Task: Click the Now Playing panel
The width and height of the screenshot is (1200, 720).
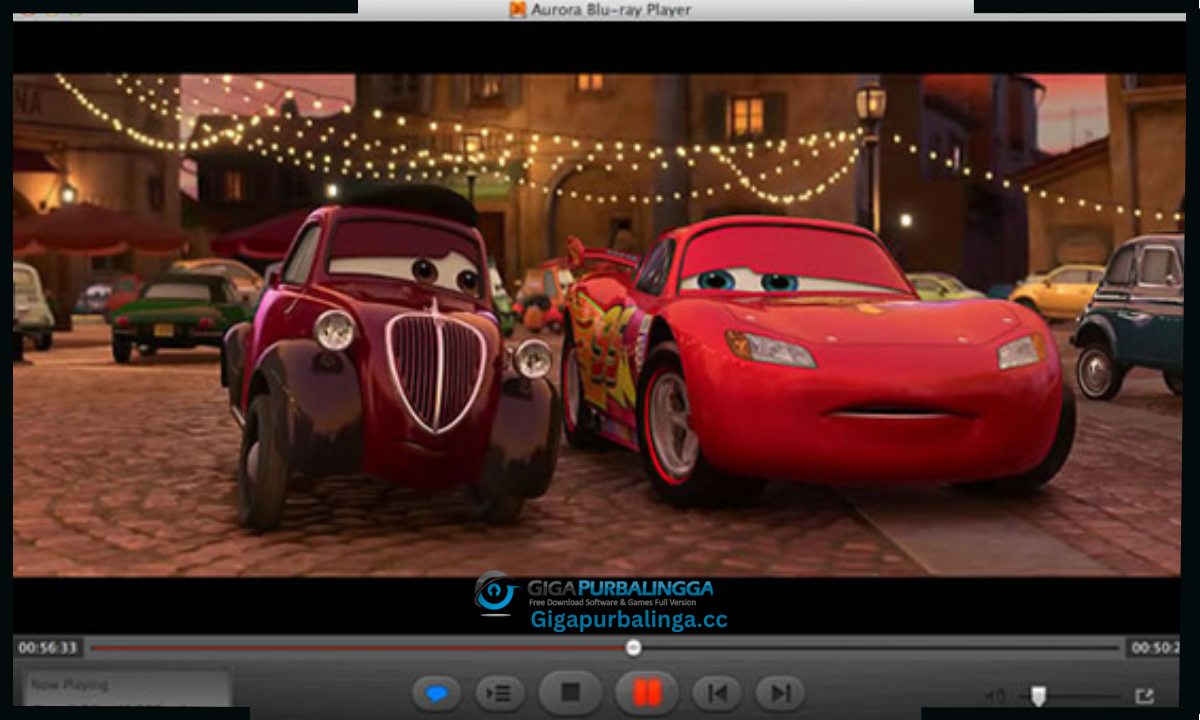Action: [128, 689]
